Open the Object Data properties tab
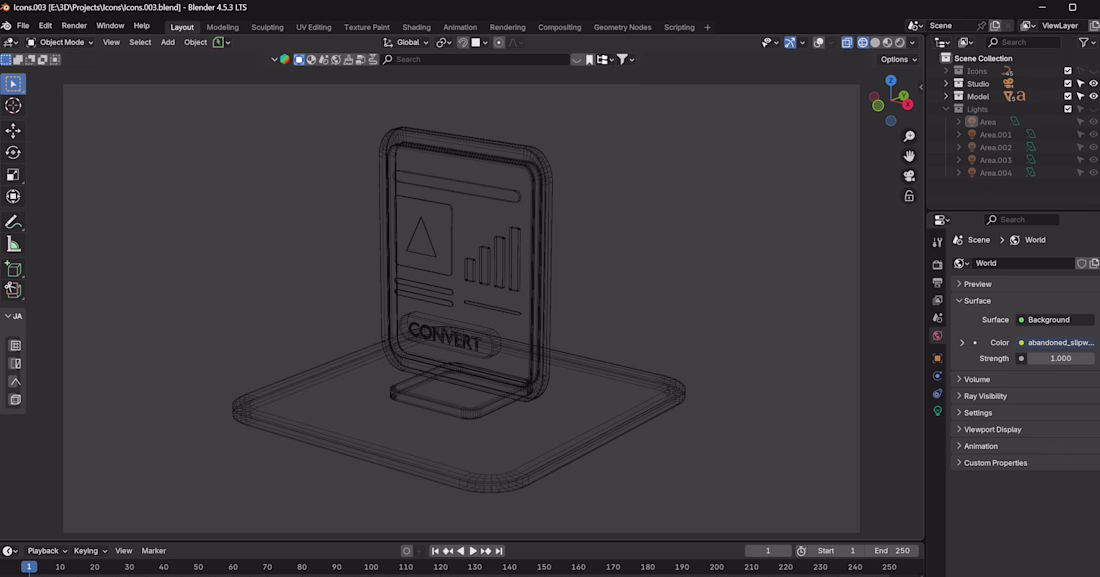The image size is (1100, 577). point(937,411)
